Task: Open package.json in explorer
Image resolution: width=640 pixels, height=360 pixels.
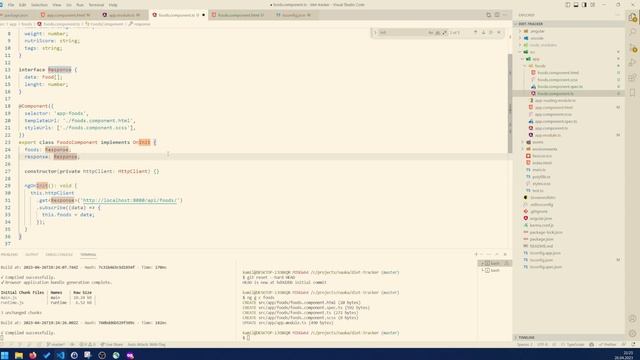Action: coord(569,239)
